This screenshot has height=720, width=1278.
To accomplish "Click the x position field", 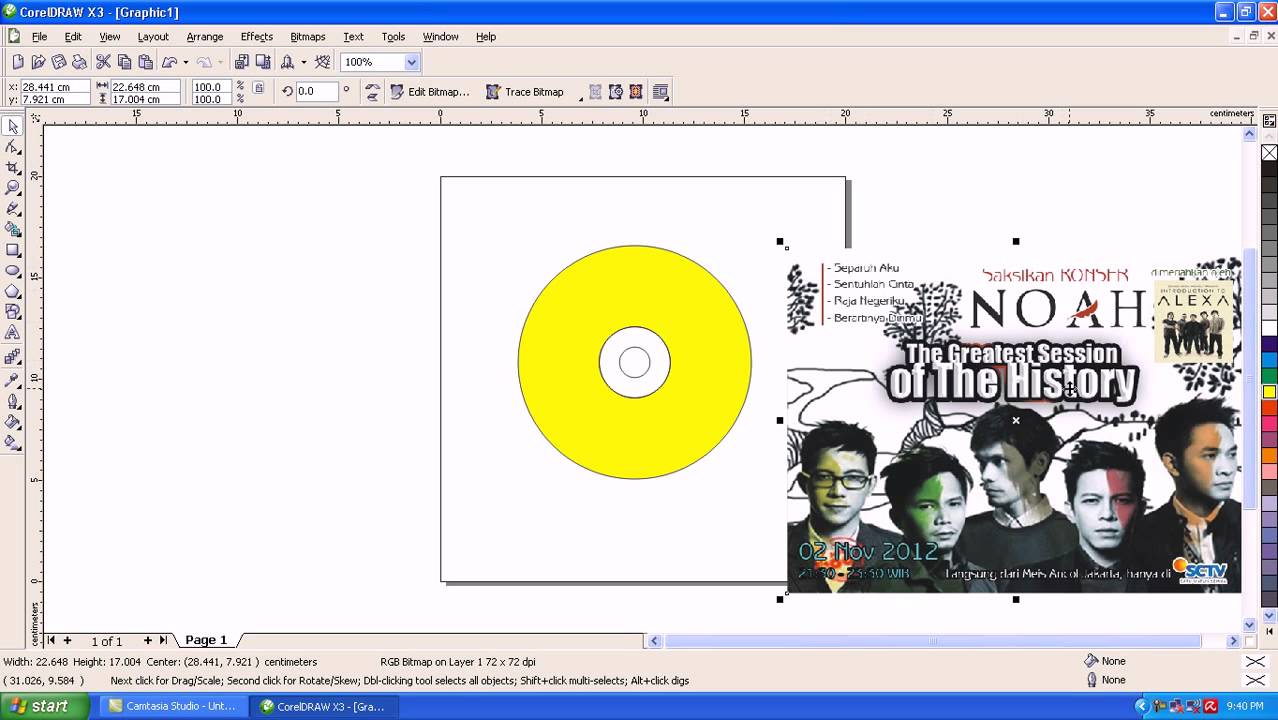I will point(55,87).
